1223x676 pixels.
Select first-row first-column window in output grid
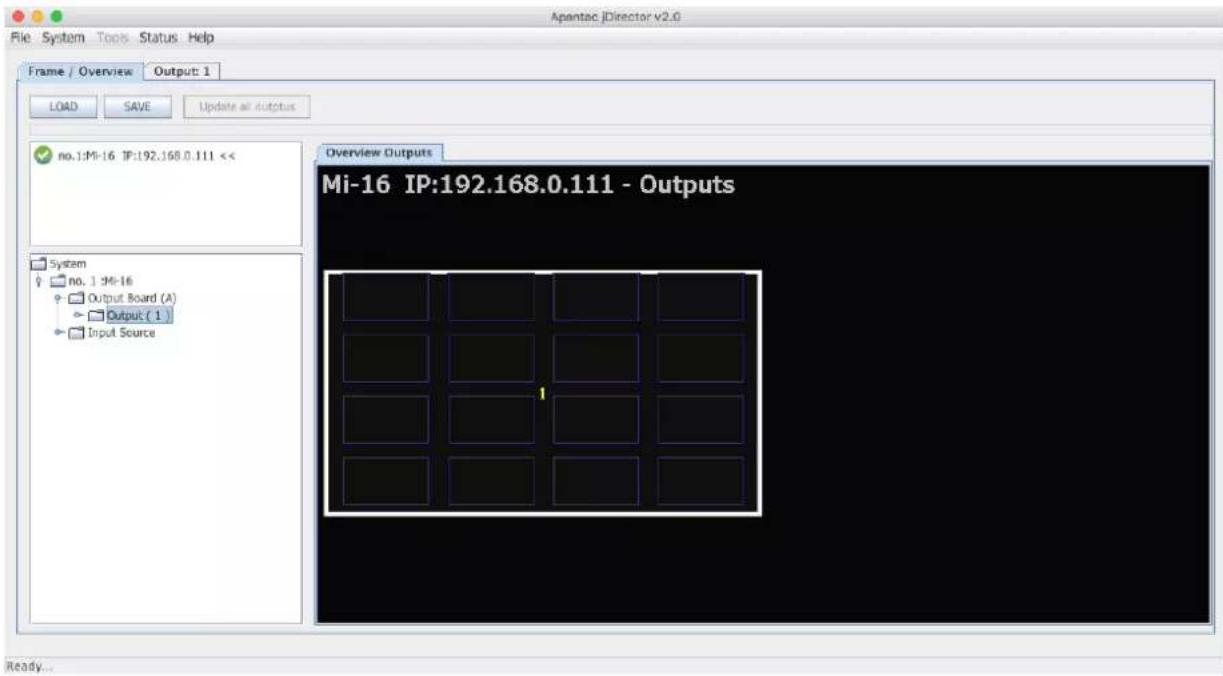[x=386, y=297]
